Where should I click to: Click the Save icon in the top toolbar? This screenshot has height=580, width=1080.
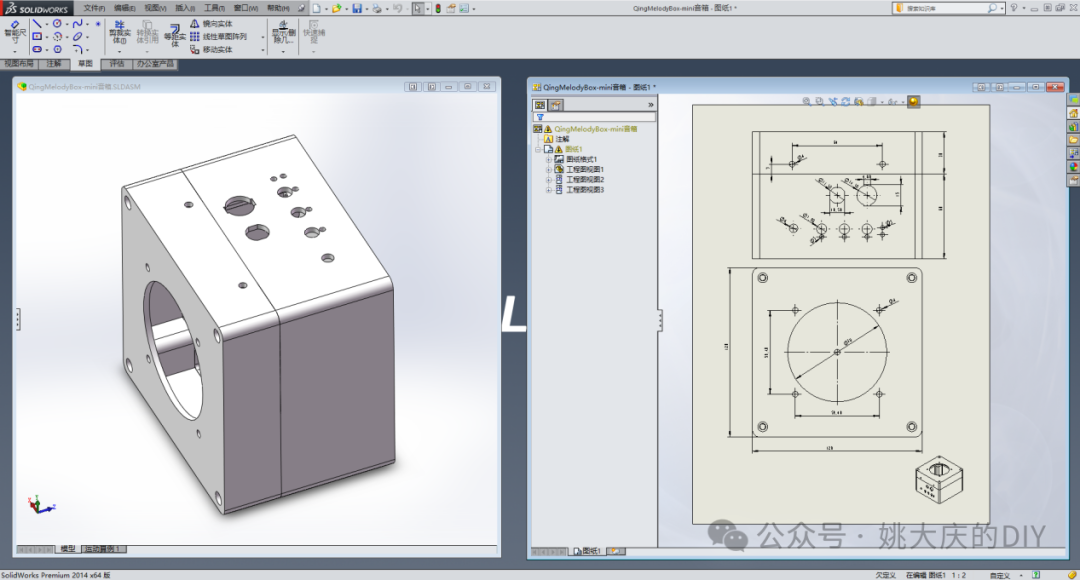[x=356, y=8]
